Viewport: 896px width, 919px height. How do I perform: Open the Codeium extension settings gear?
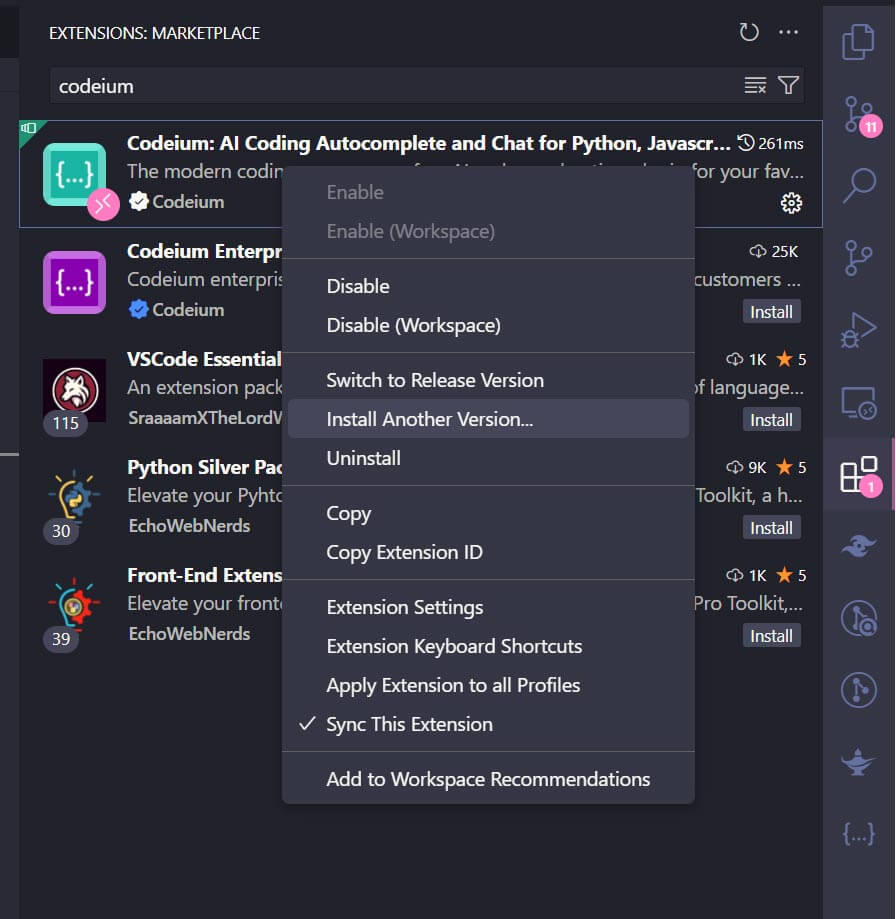click(x=791, y=202)
